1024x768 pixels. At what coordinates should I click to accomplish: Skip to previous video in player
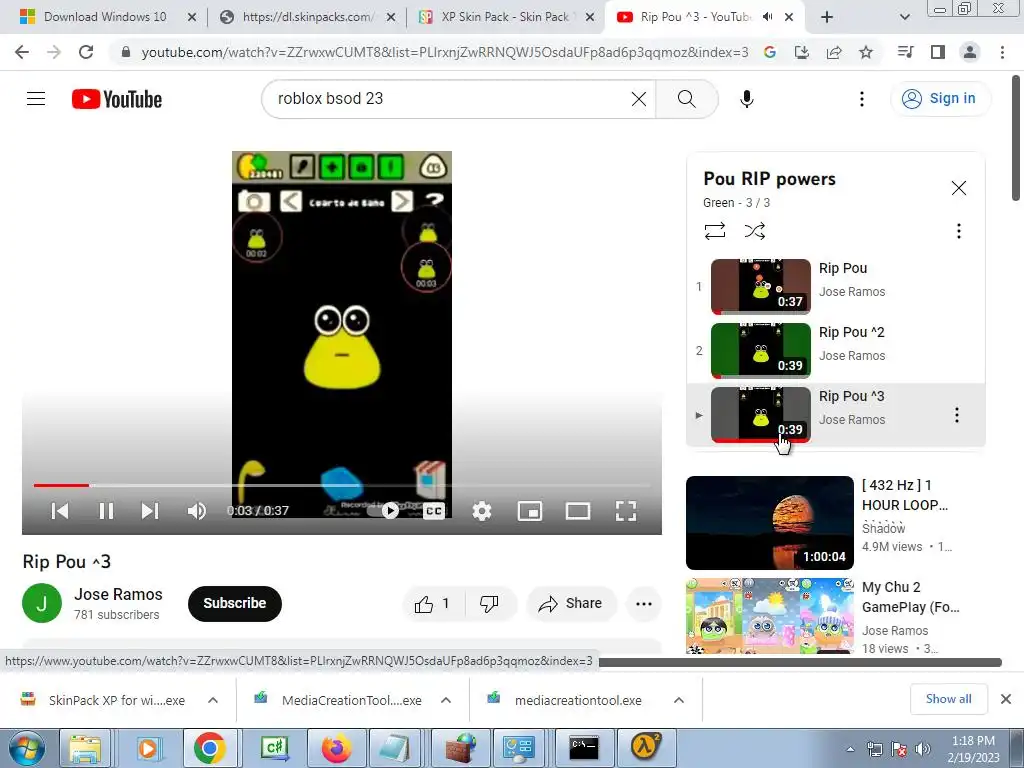pos(60,511)
